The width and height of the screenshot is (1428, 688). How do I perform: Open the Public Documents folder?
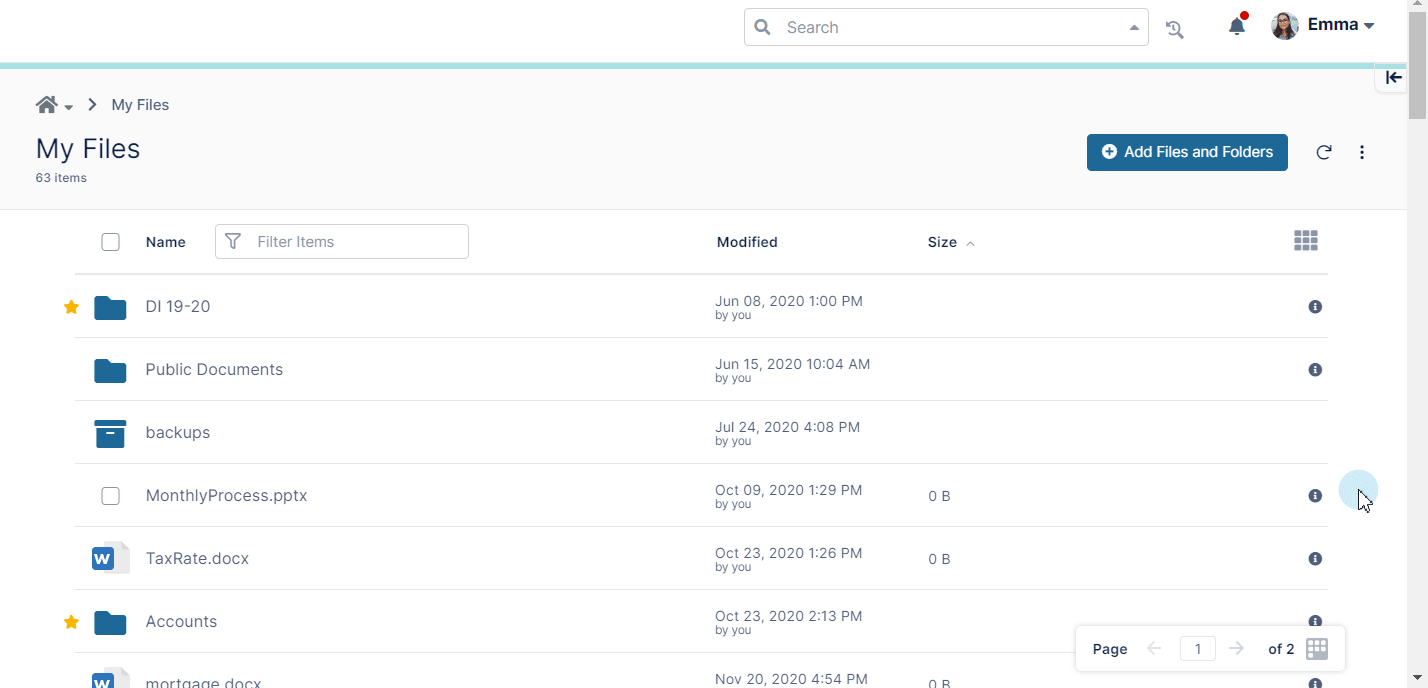[x=214, y=370]
